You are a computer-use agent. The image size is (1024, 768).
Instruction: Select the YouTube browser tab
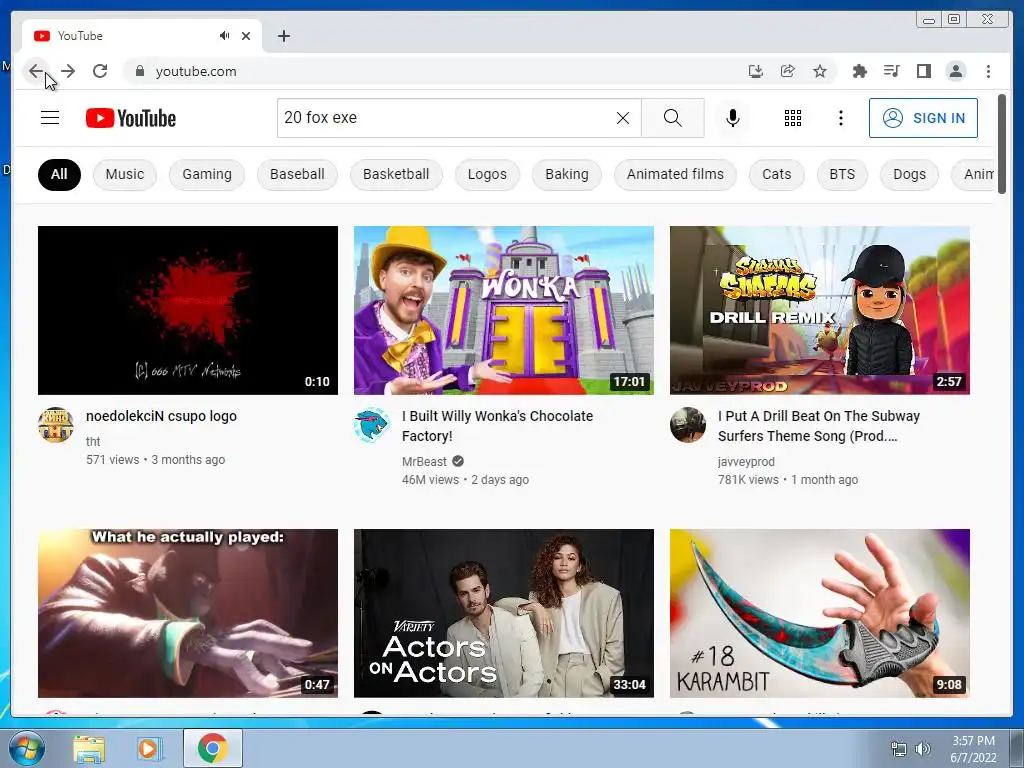pos(142,36)
